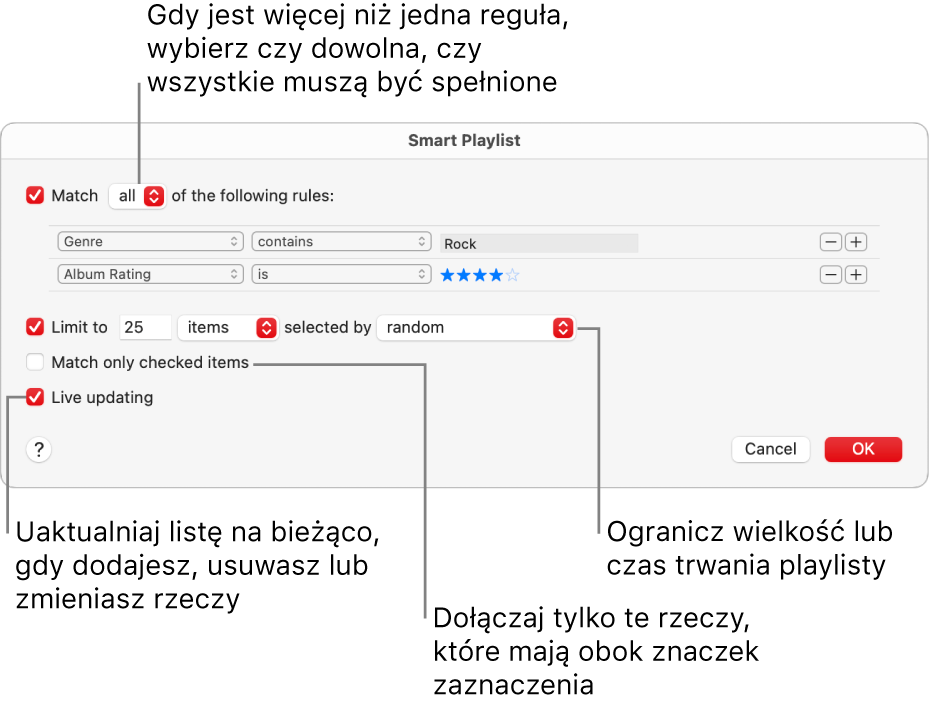The width and height of the screenshot is (931, 705).
Task: Open the items unit popup
Action: click(x=229, y=327)
